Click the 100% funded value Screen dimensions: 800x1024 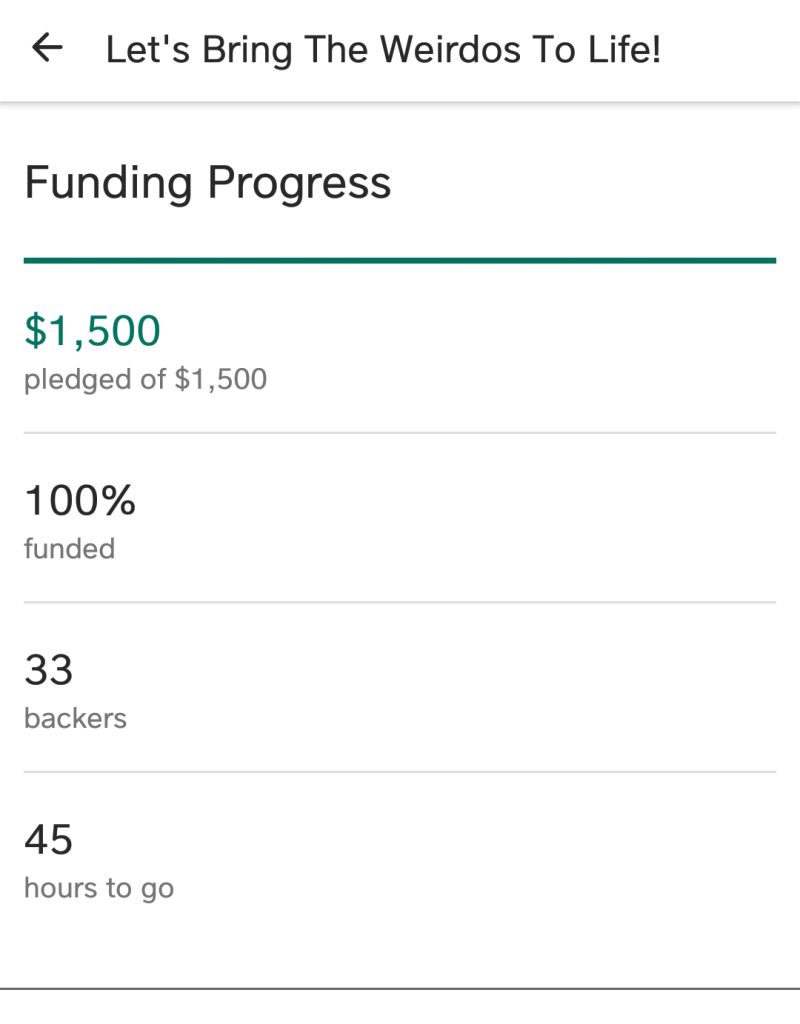pos(80,500)
